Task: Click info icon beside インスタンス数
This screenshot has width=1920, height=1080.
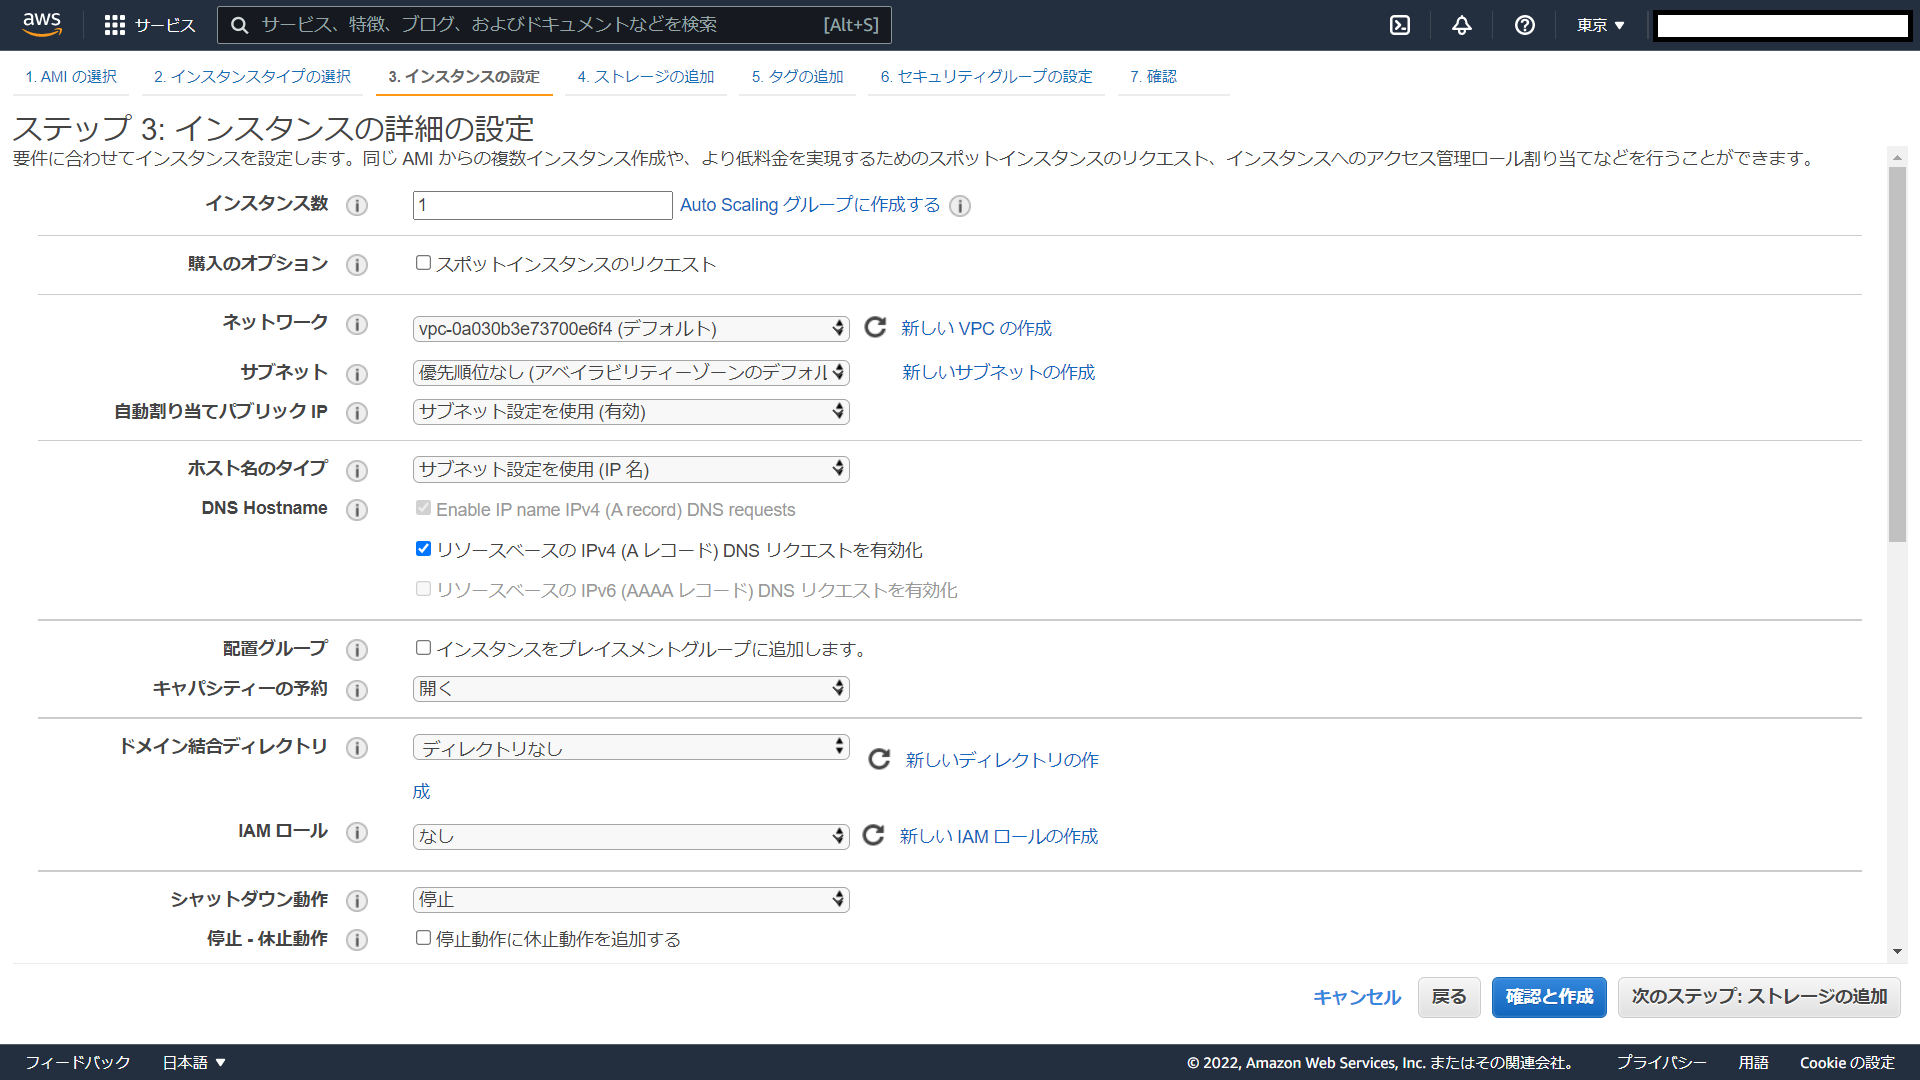Action: pyautogui.click(x=357, y=206)
